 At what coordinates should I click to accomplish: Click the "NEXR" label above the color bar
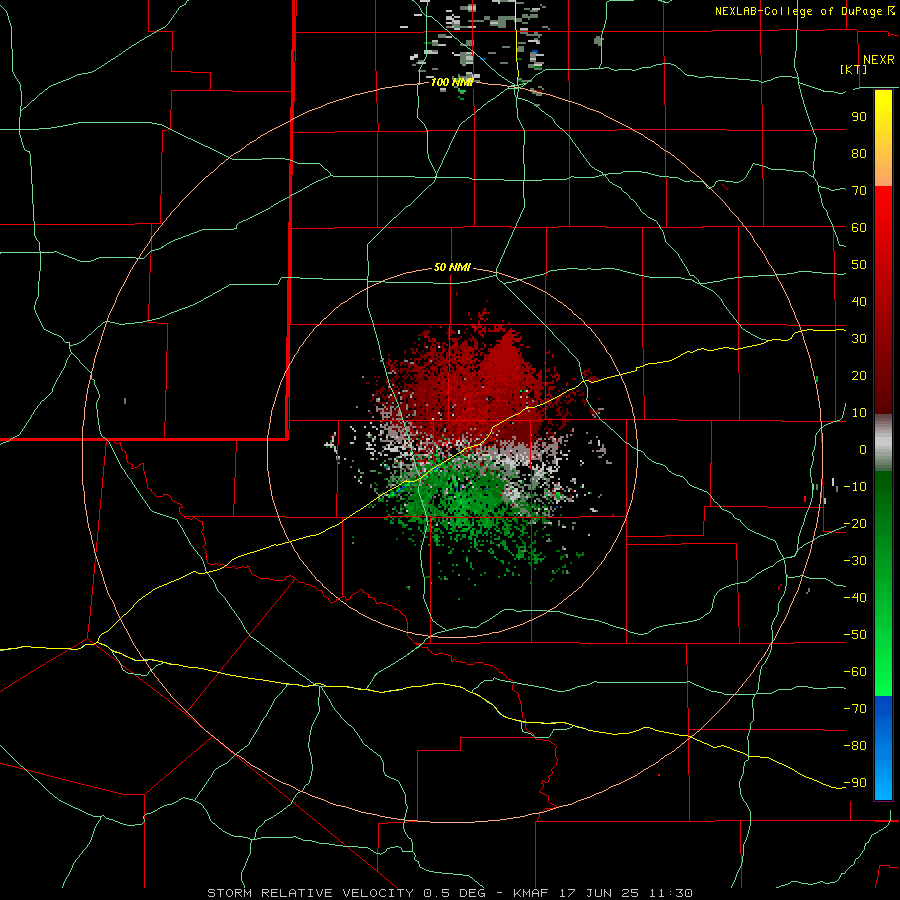879,60
